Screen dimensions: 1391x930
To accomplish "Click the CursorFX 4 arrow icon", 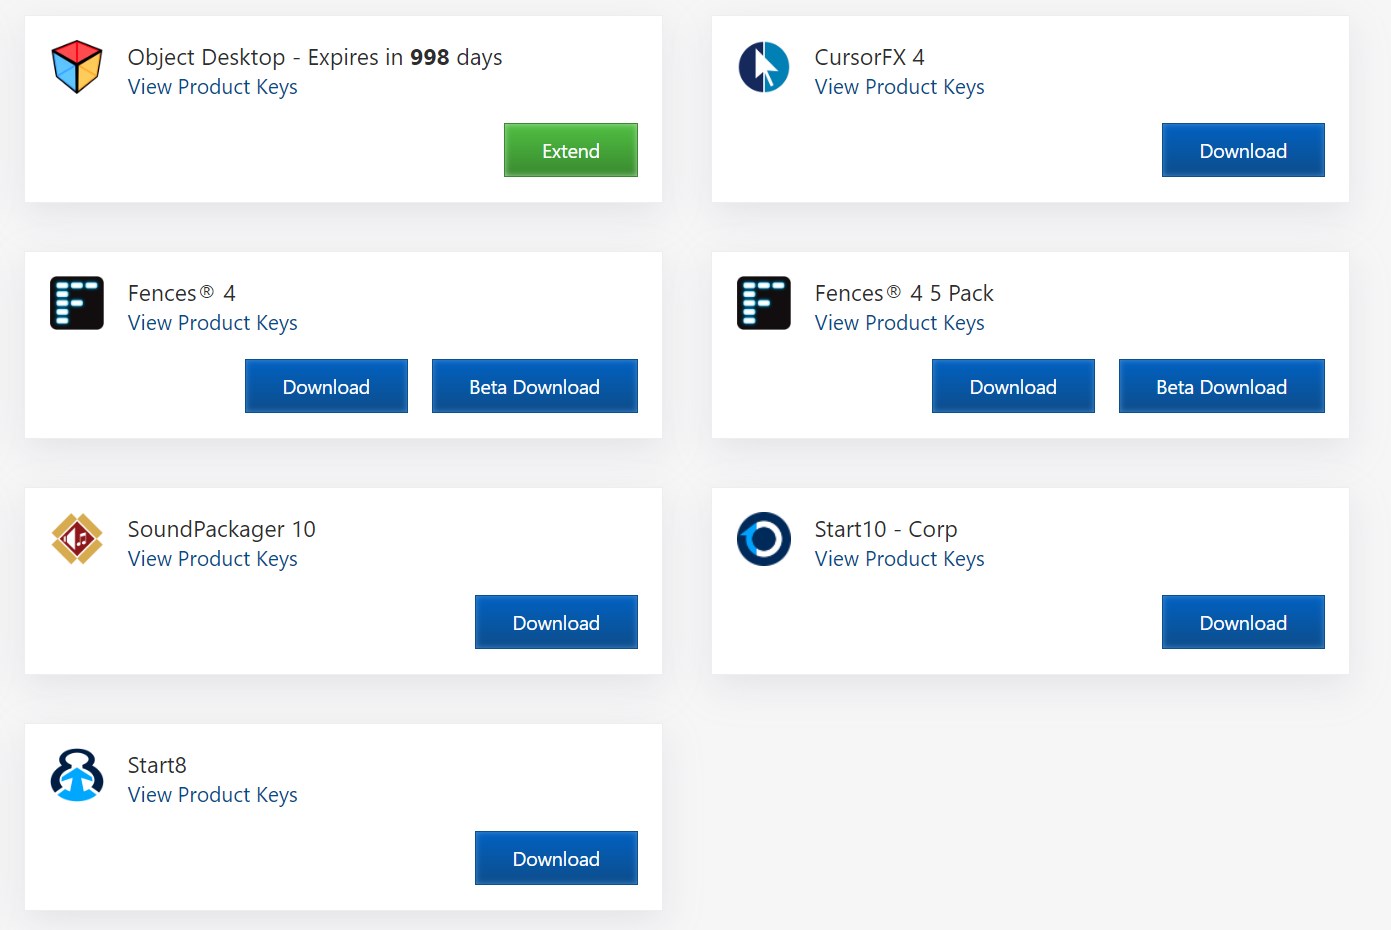I will coord(764,67).
